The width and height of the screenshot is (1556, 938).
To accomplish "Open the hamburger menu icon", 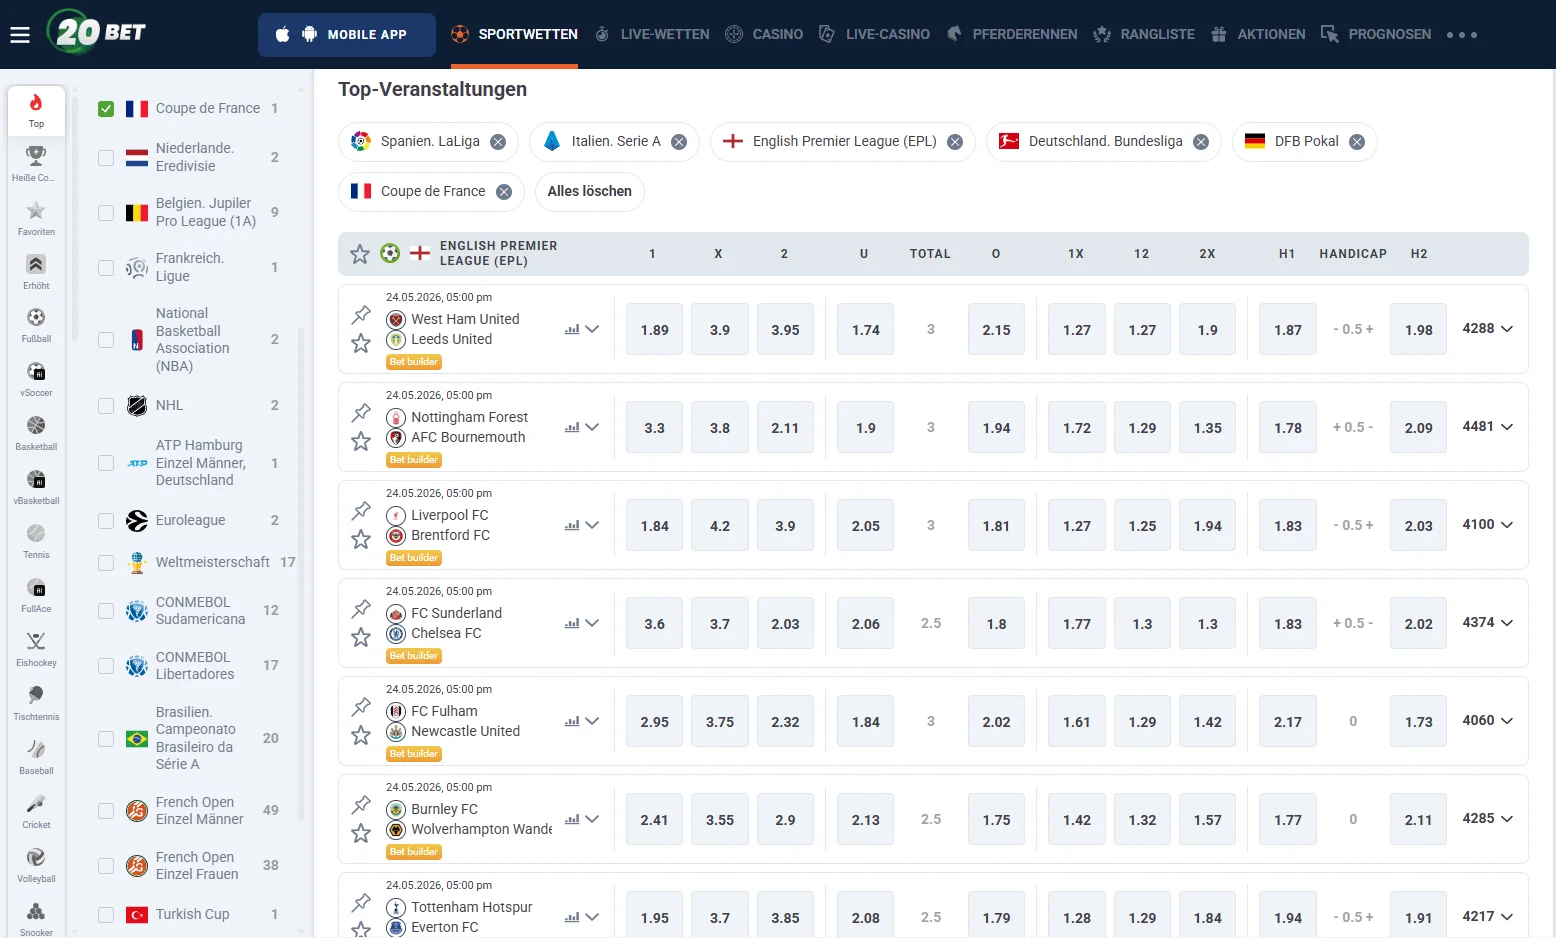I will 20,35.
